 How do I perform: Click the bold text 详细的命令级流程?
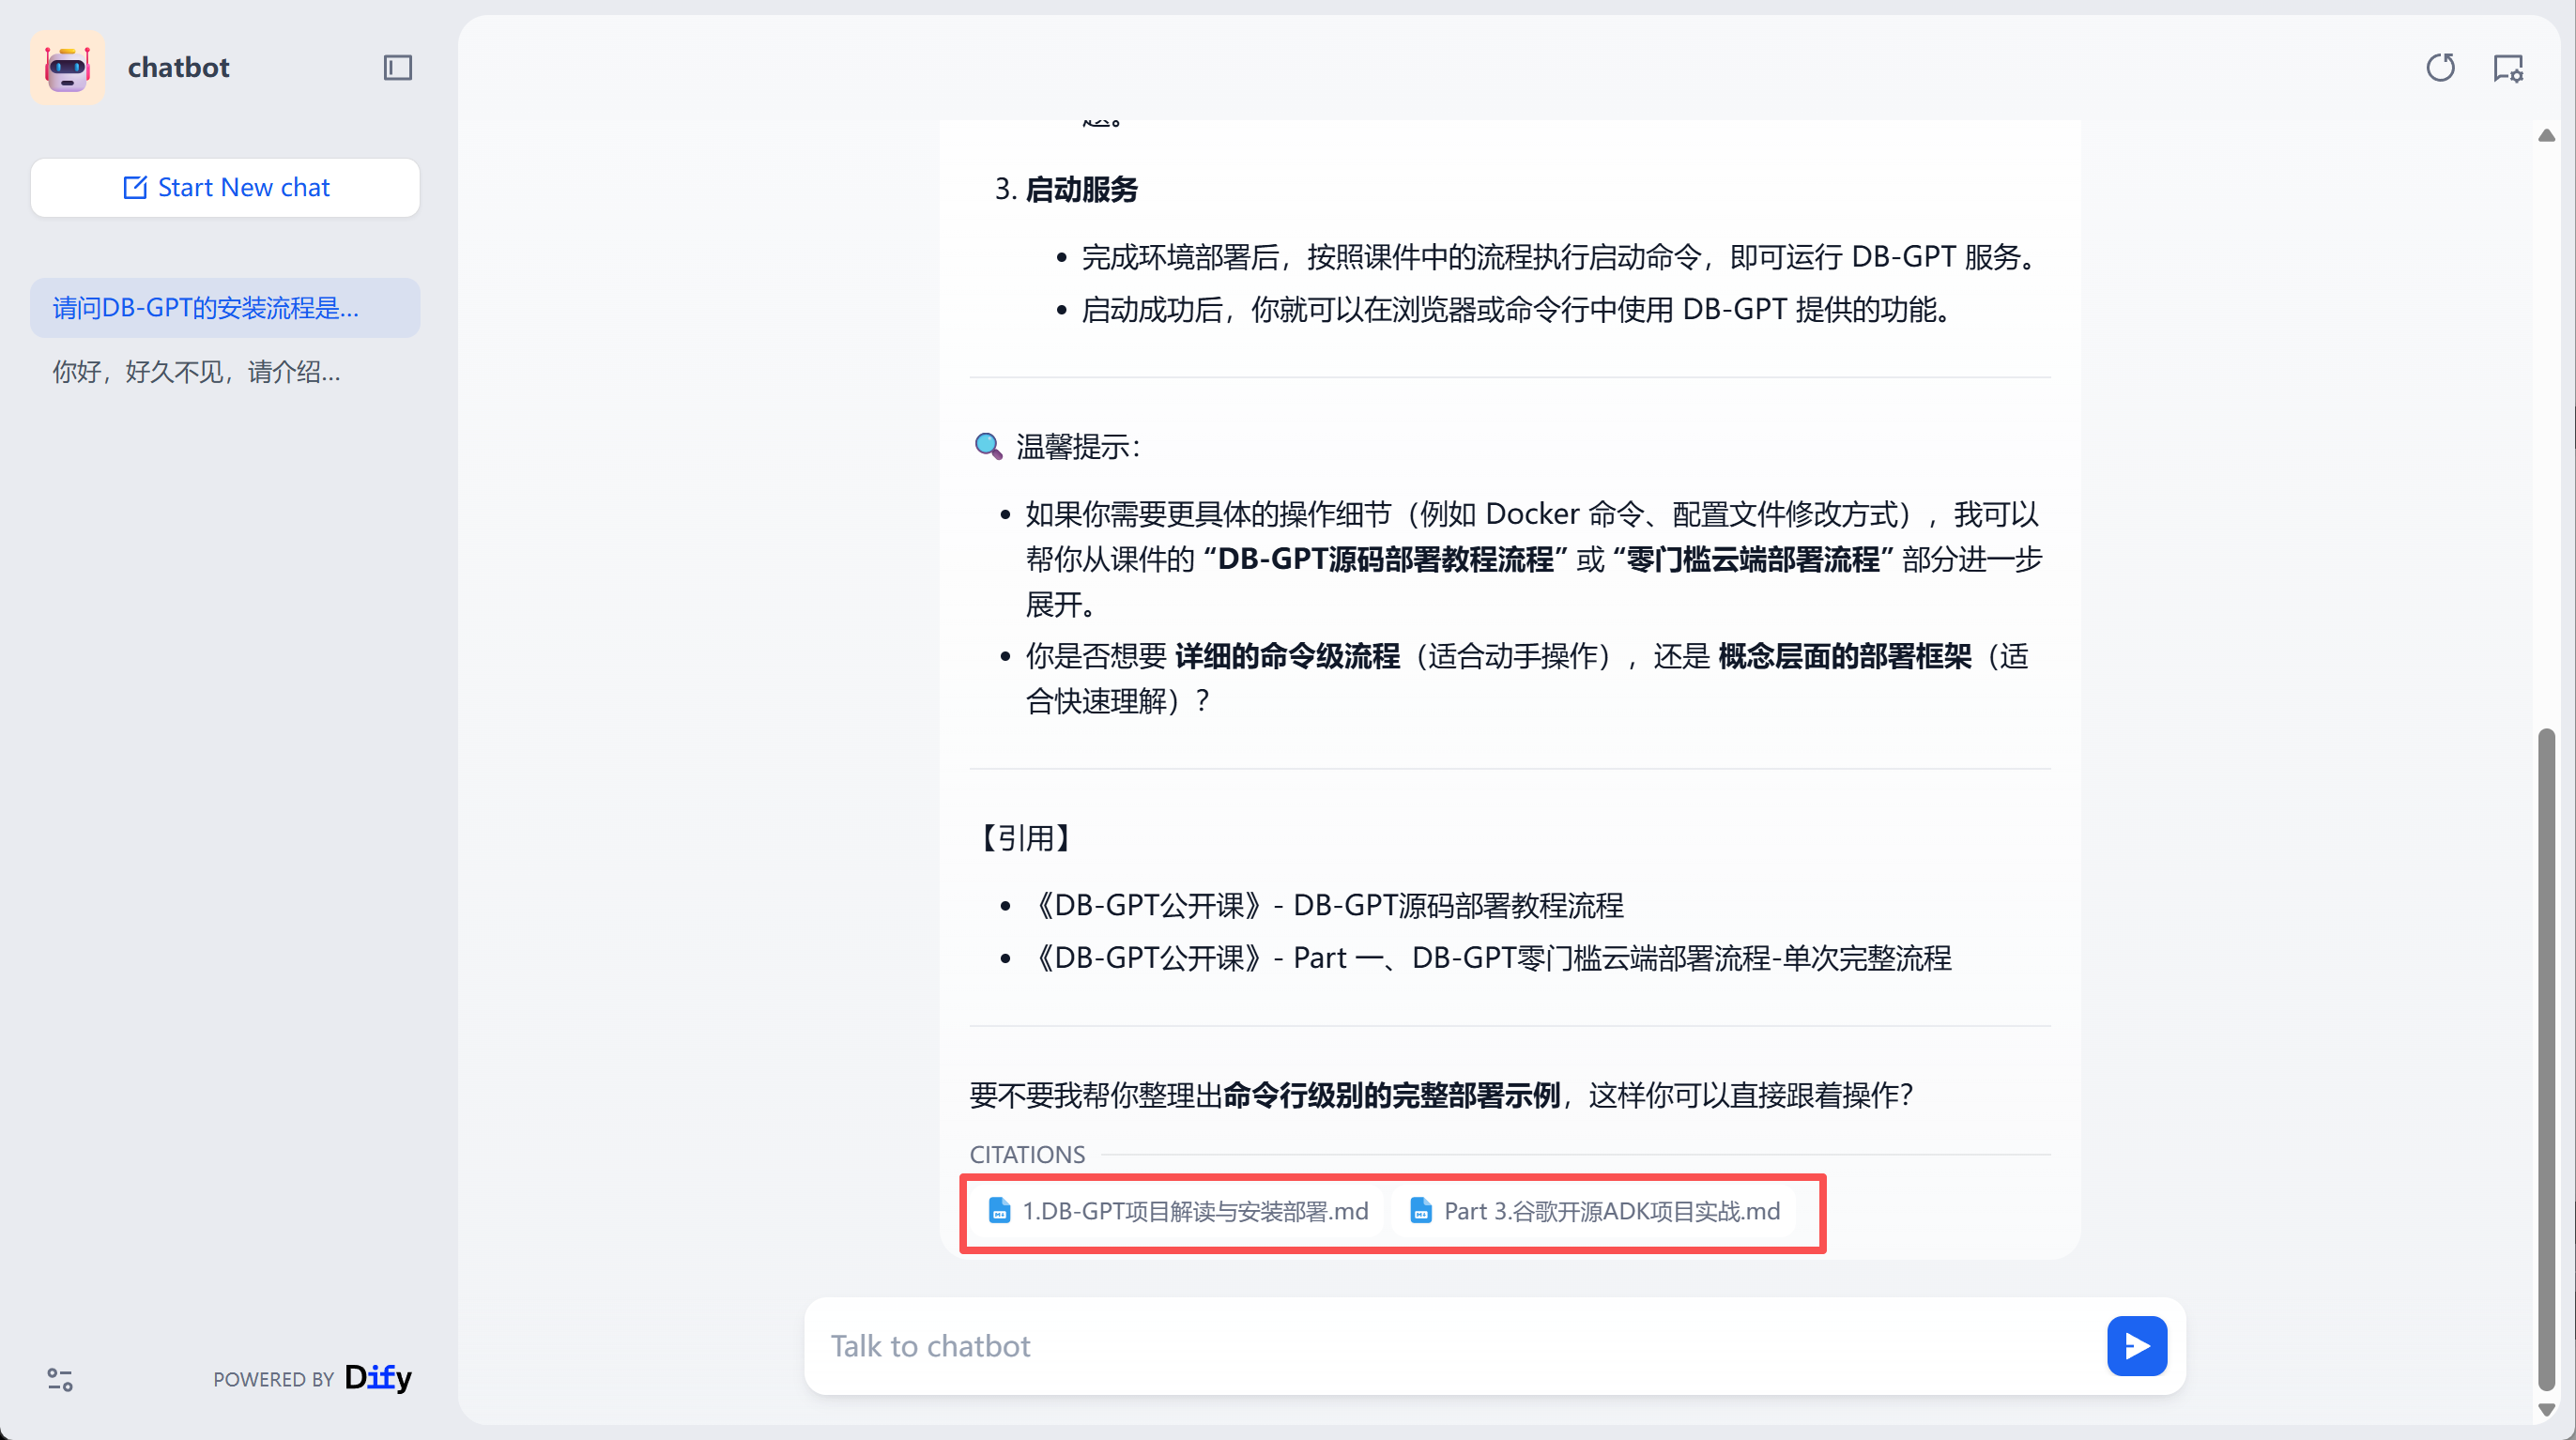(x=1287, y=657)
